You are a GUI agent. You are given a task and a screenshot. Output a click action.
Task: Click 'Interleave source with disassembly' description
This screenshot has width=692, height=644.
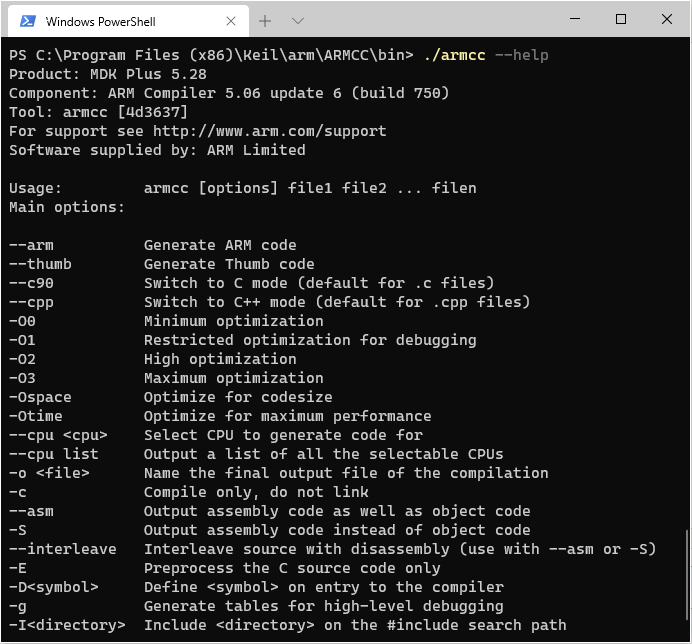coord(400,549)
